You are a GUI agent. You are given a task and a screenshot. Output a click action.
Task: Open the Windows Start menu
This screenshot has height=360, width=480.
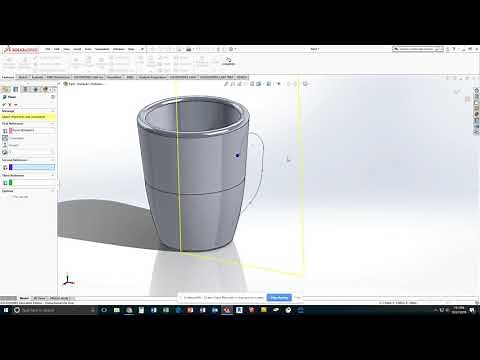[6, 310]
